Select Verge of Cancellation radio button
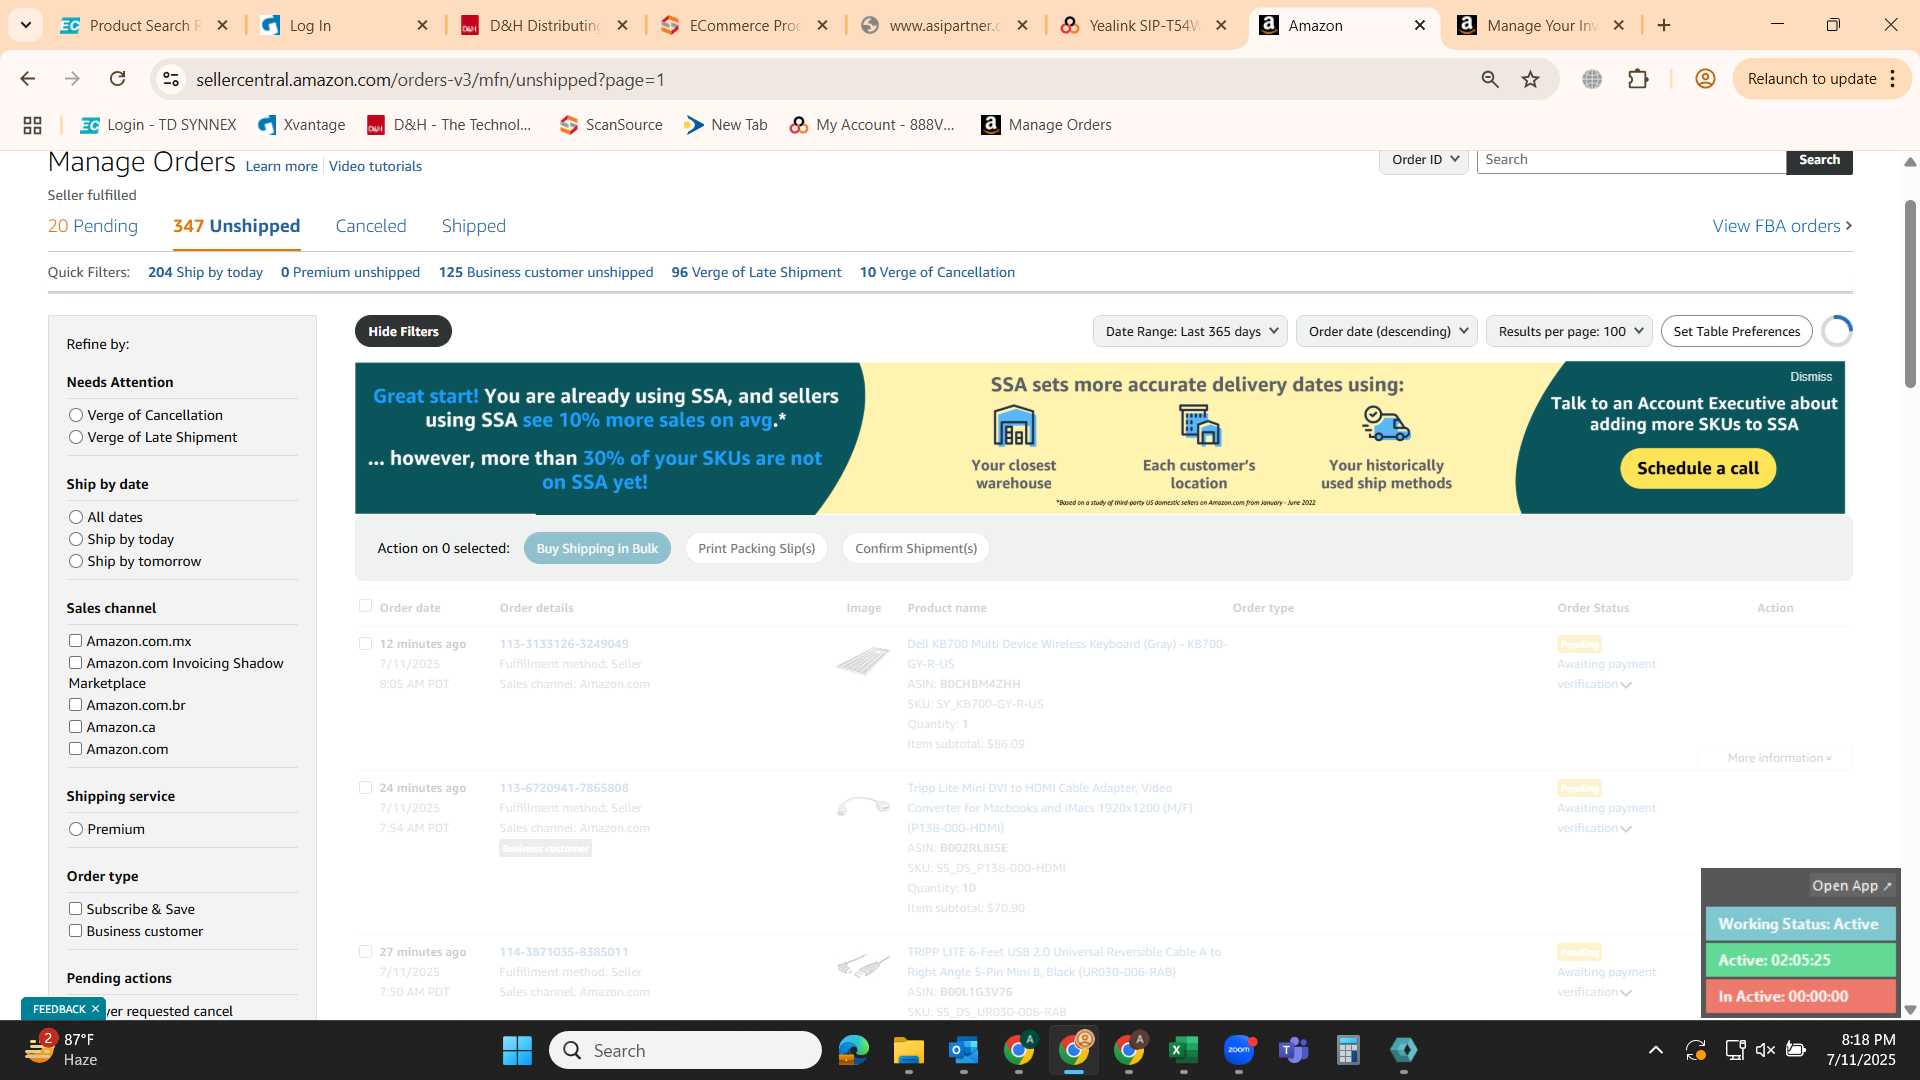The width and height of the screenshot is (1920, 1080). [76, 415]
